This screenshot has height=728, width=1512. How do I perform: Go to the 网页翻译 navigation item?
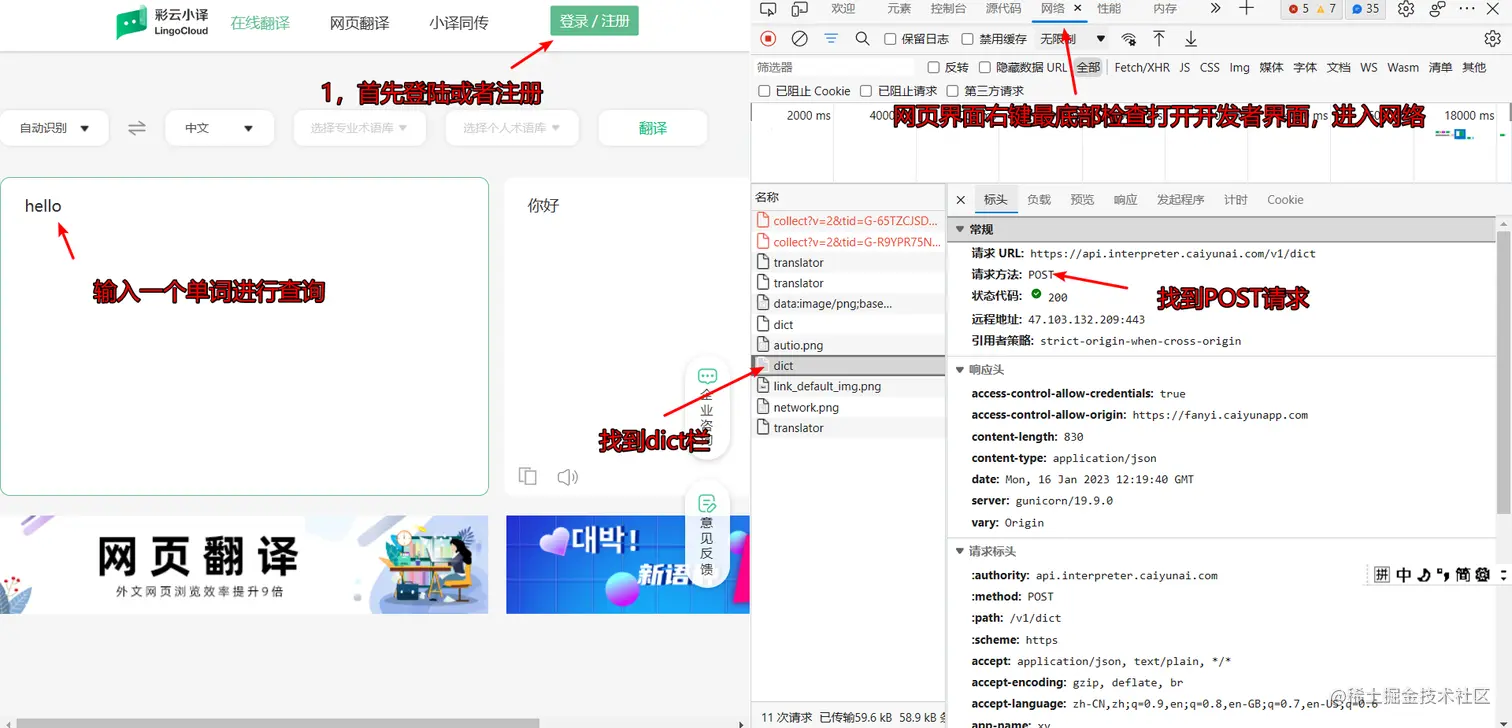(x=360, y=23)
